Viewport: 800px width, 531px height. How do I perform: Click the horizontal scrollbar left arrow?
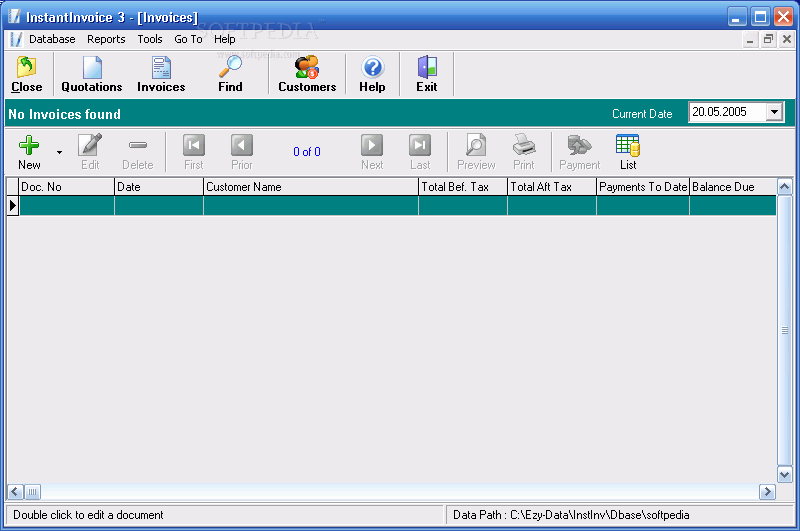pos(15,492)
